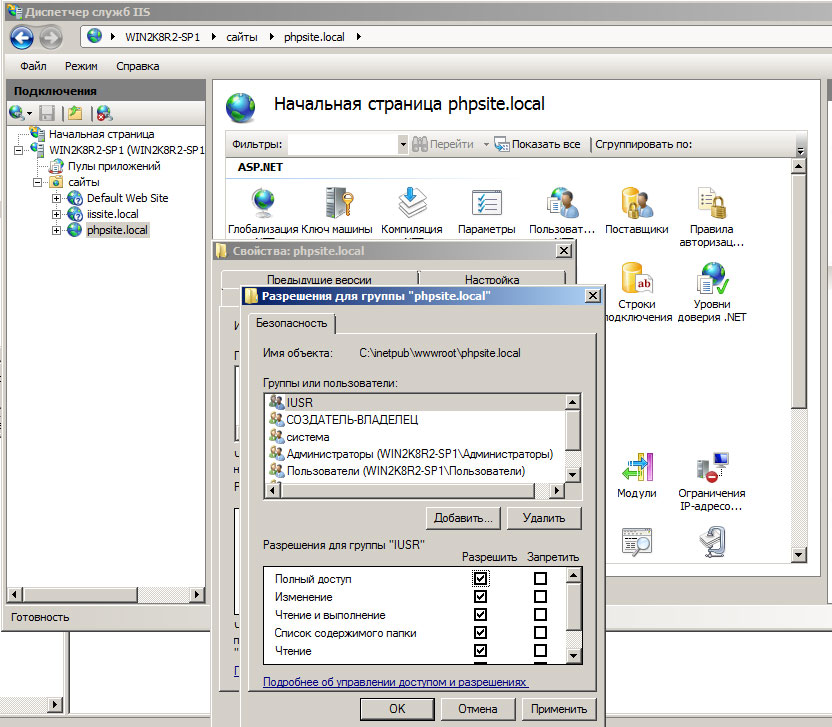The width and height of the screenshot is (832, 727).
Task: Select the Безопасность tab
Action: coord(291,323)
